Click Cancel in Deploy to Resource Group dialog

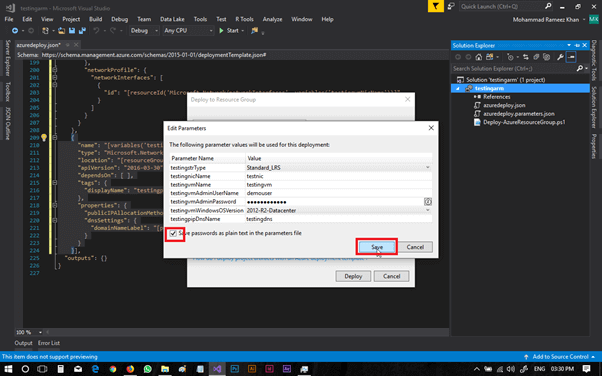pos(392,276)
